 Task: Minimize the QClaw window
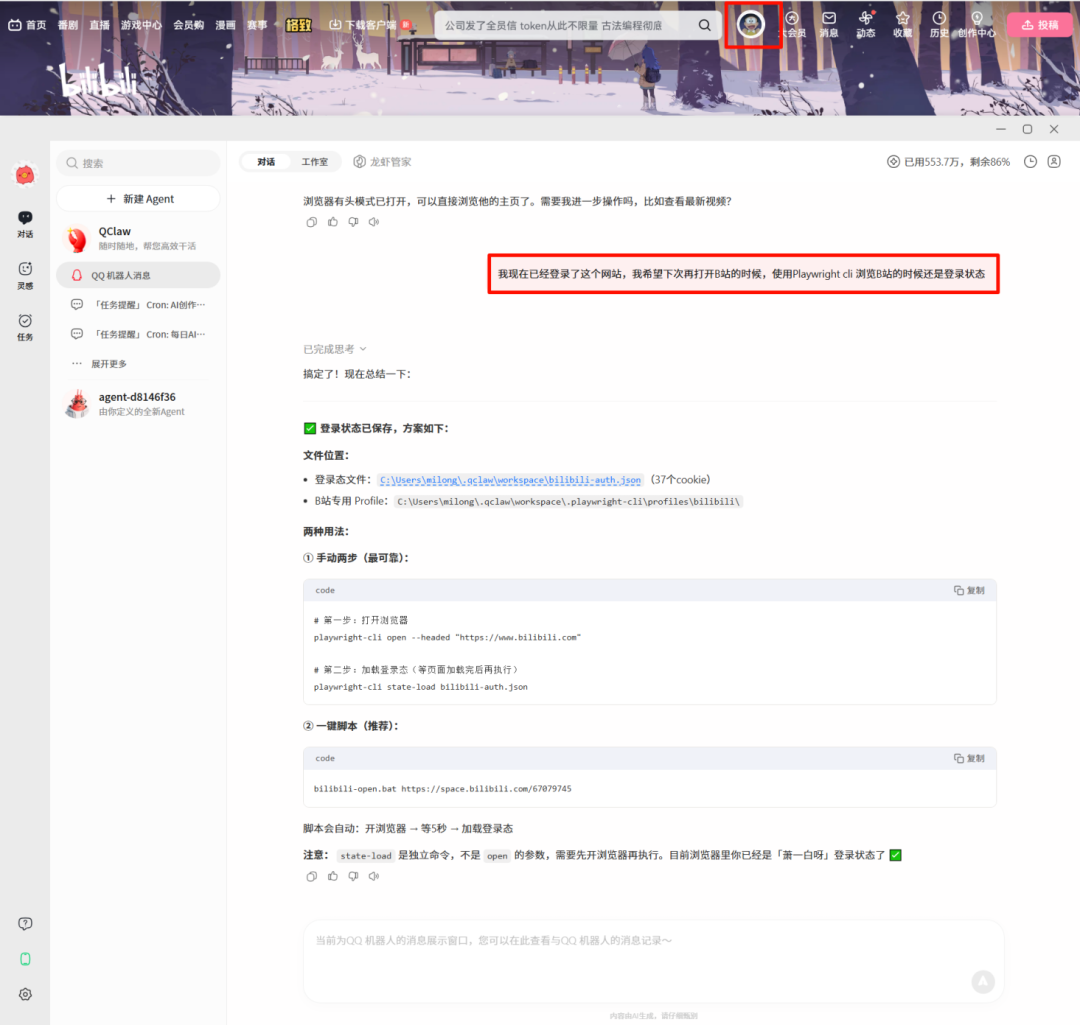coord(1001,129)
